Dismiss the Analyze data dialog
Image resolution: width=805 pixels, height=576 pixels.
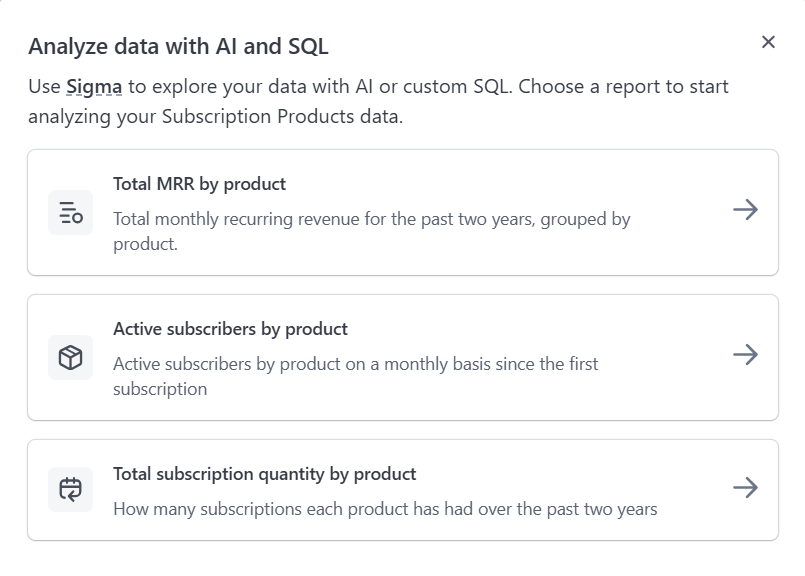(x=769, y=43)
